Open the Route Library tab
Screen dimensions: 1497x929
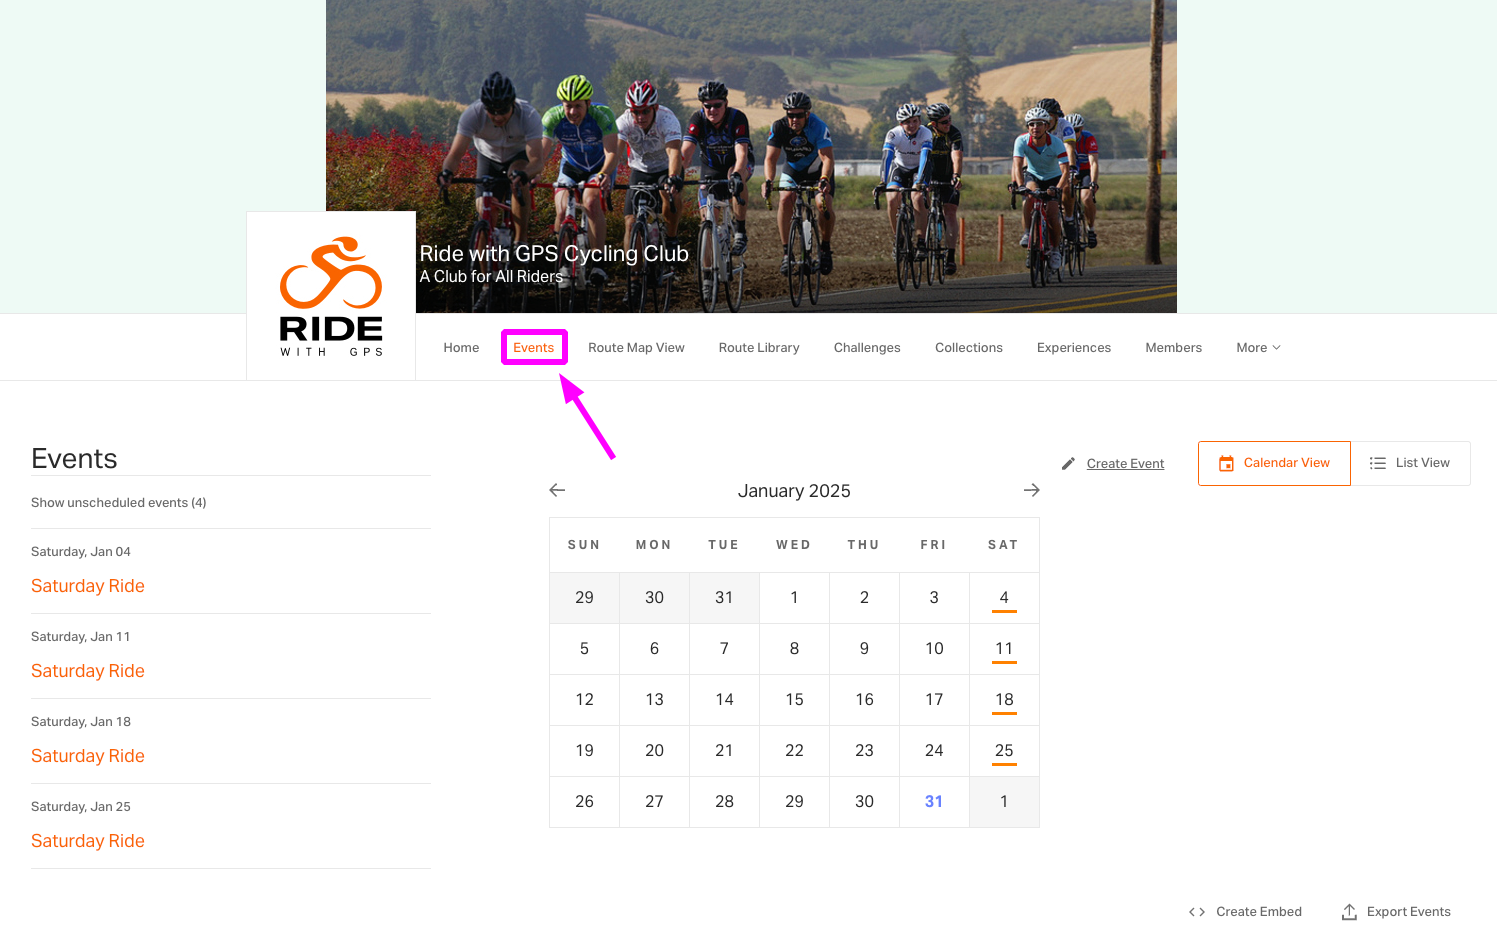click(759, 348)
